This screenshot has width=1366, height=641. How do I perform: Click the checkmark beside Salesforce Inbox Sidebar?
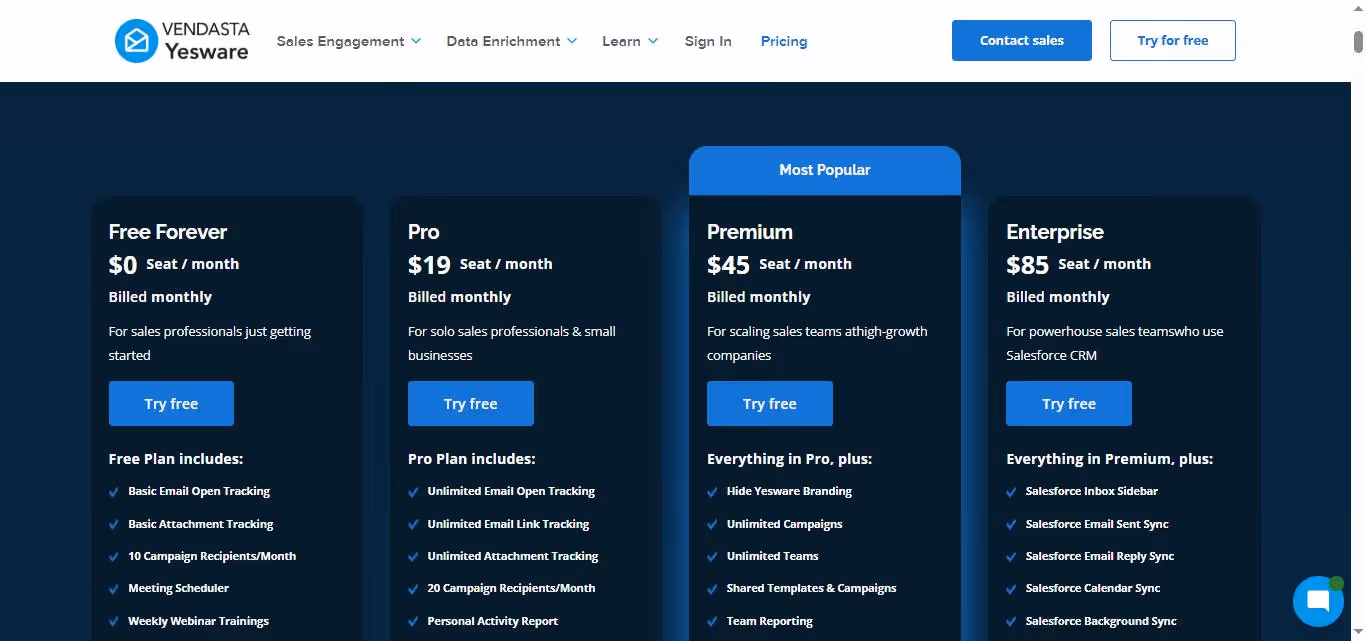coord(1011,491)
